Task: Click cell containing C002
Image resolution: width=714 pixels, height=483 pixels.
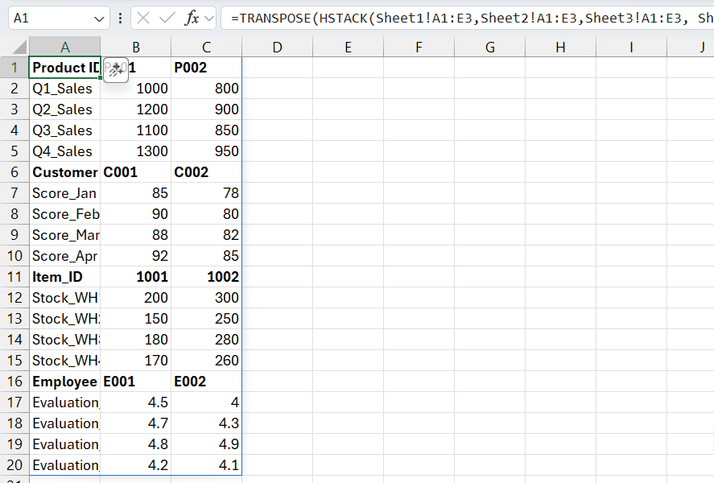Action: (x=206, y=172)
